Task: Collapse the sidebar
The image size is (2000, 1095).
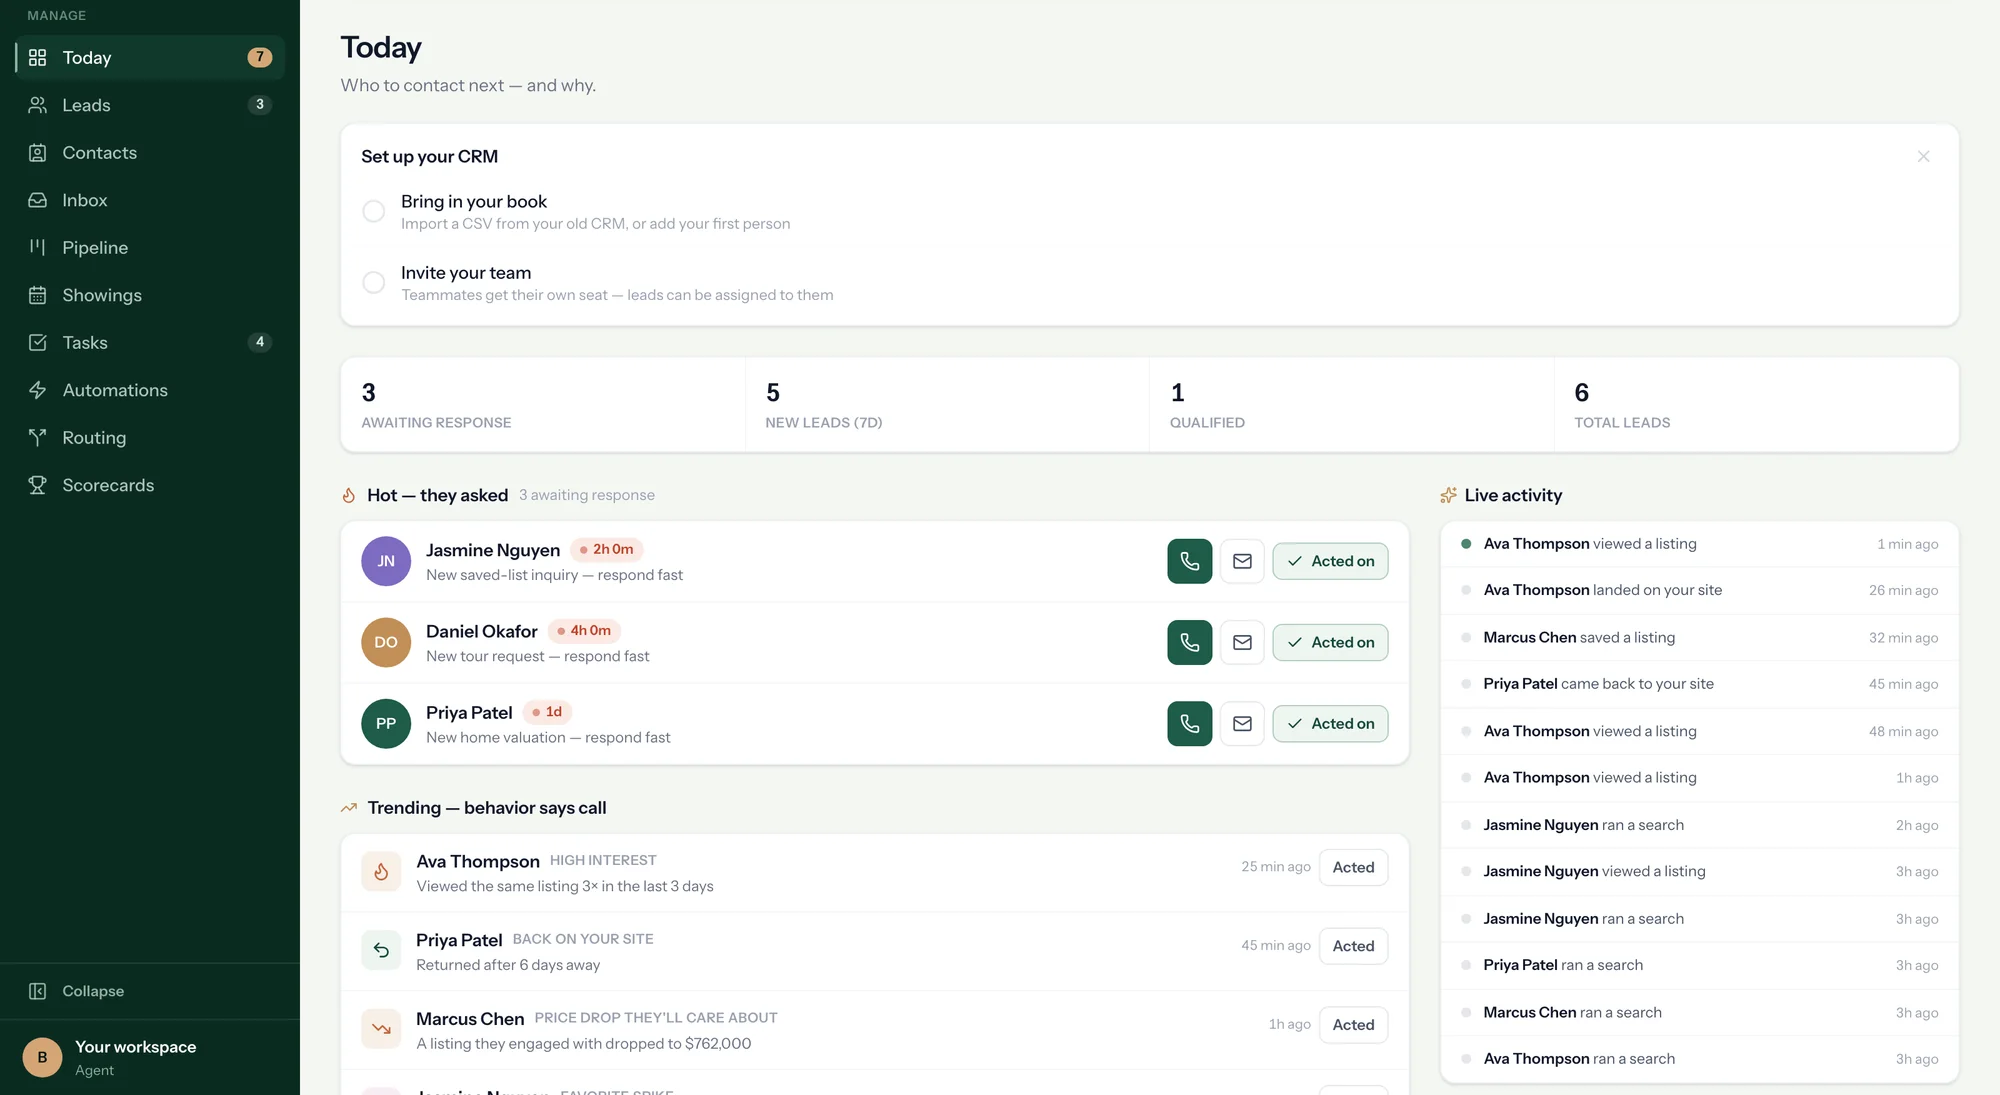Action: [150, 991]
